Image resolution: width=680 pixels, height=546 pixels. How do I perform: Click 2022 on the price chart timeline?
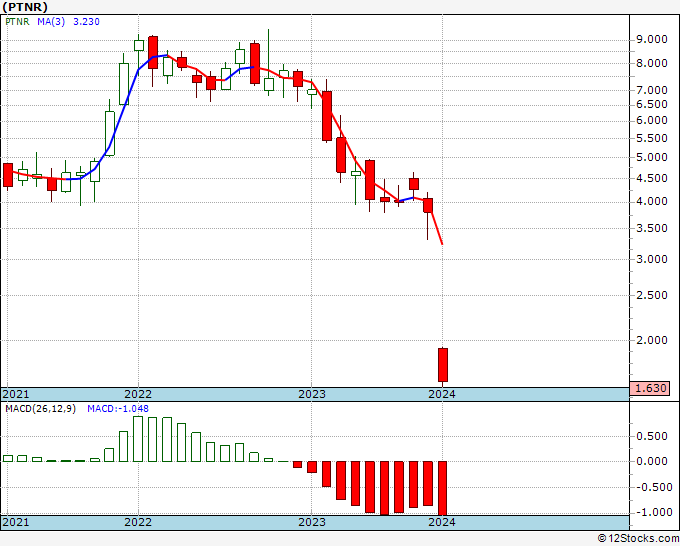tap(138, 394)
